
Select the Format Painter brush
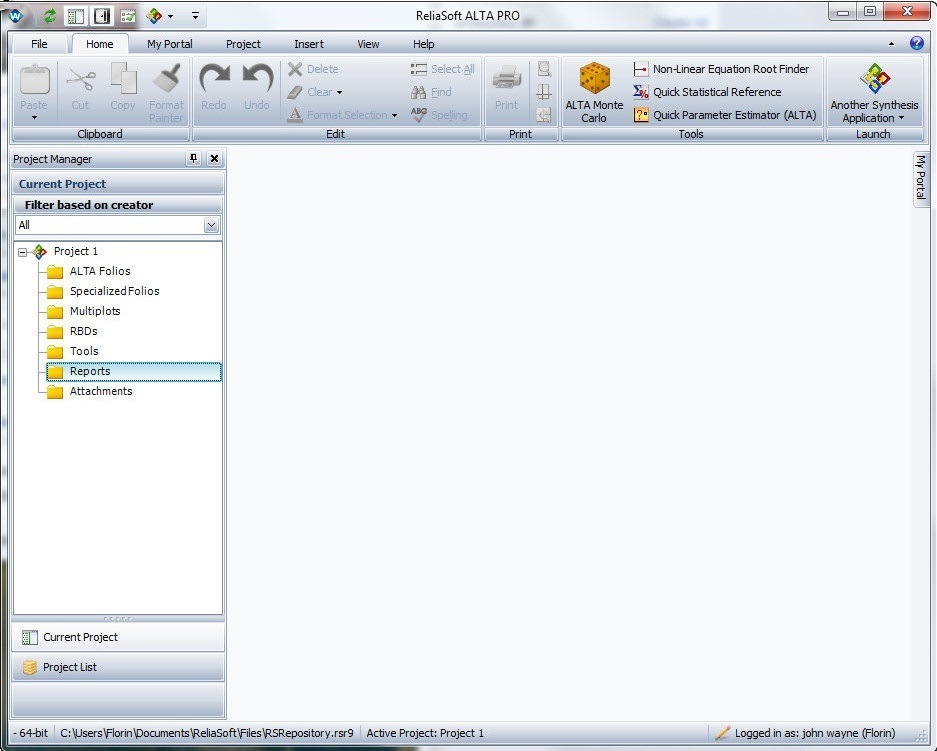click(x=166, y=79)
